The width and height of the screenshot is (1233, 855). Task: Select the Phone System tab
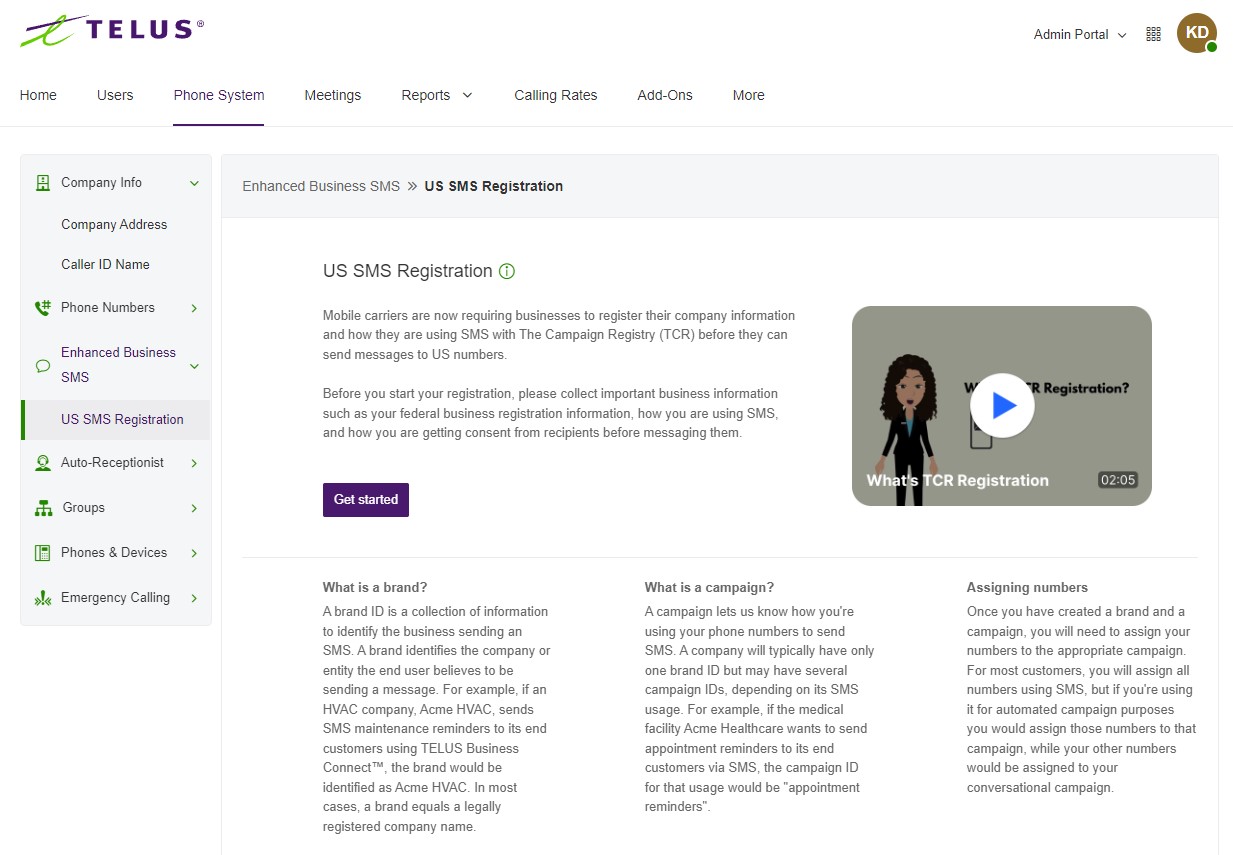click(x=219, y=95)
